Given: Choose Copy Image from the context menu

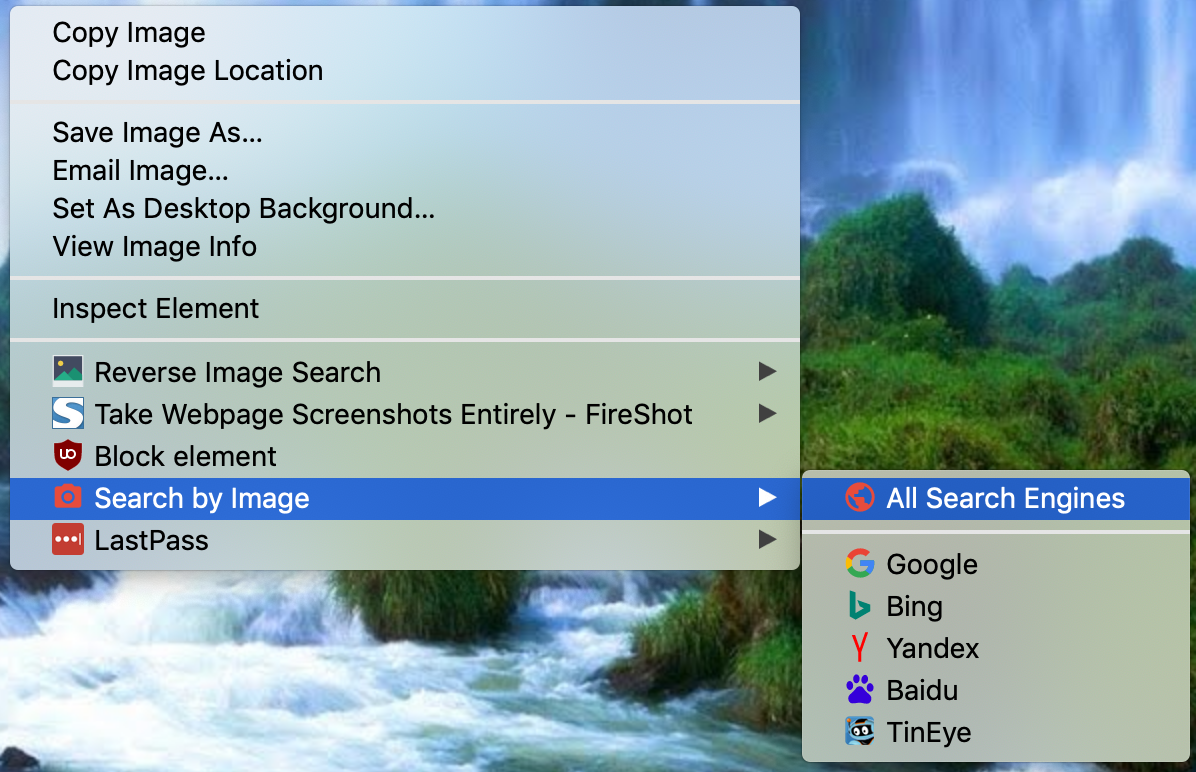Looking at the screenshot, I should [x=129, y=32].
